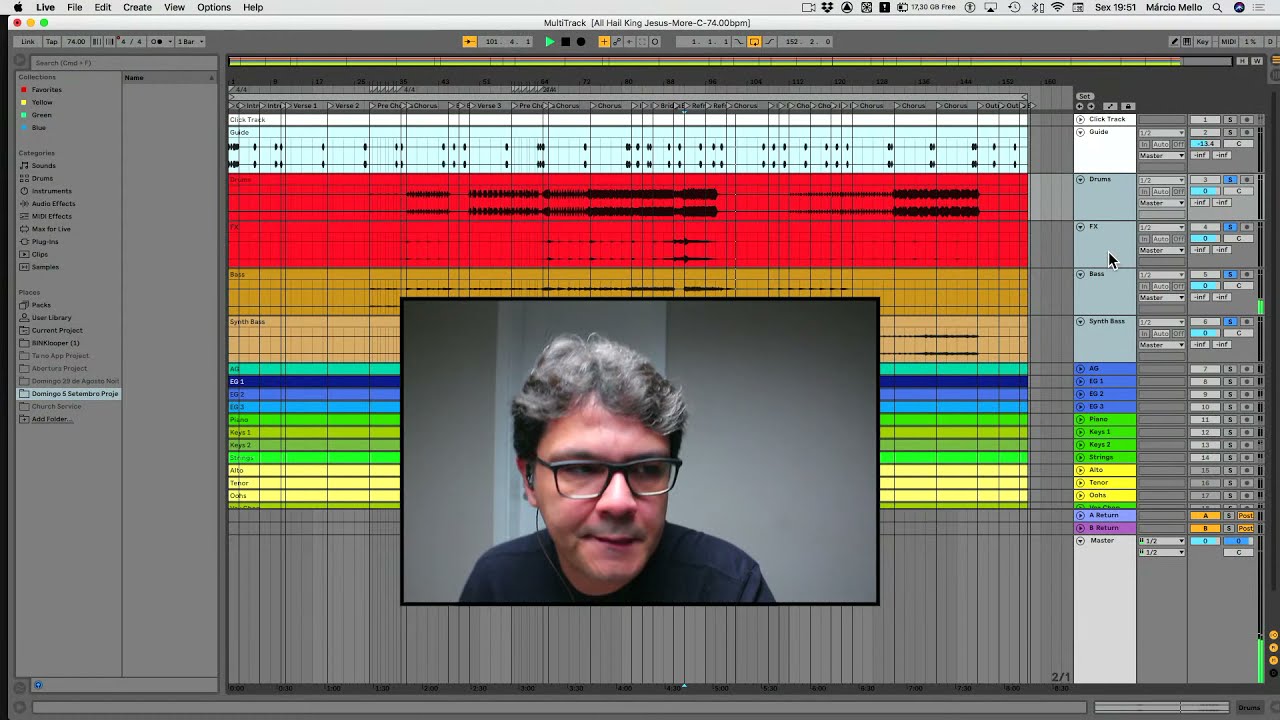Click the Dropbox menu bar icon

[827, 7]
